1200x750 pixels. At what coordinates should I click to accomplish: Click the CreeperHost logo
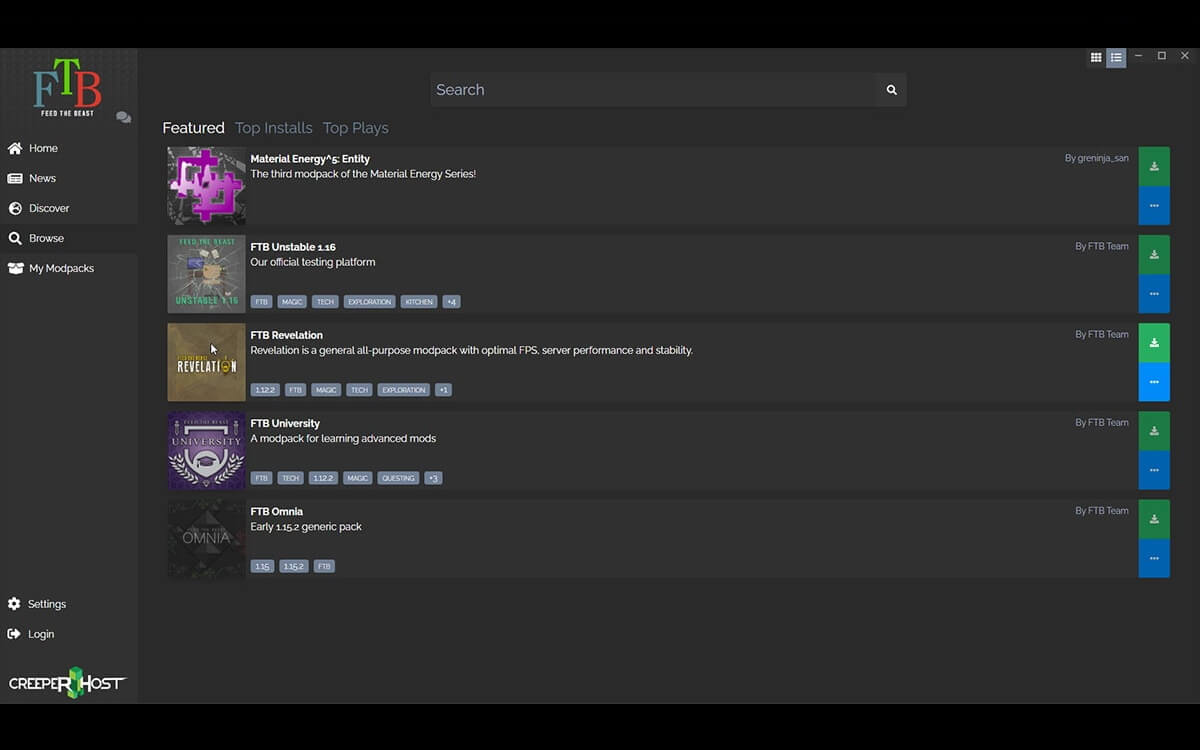68,683
